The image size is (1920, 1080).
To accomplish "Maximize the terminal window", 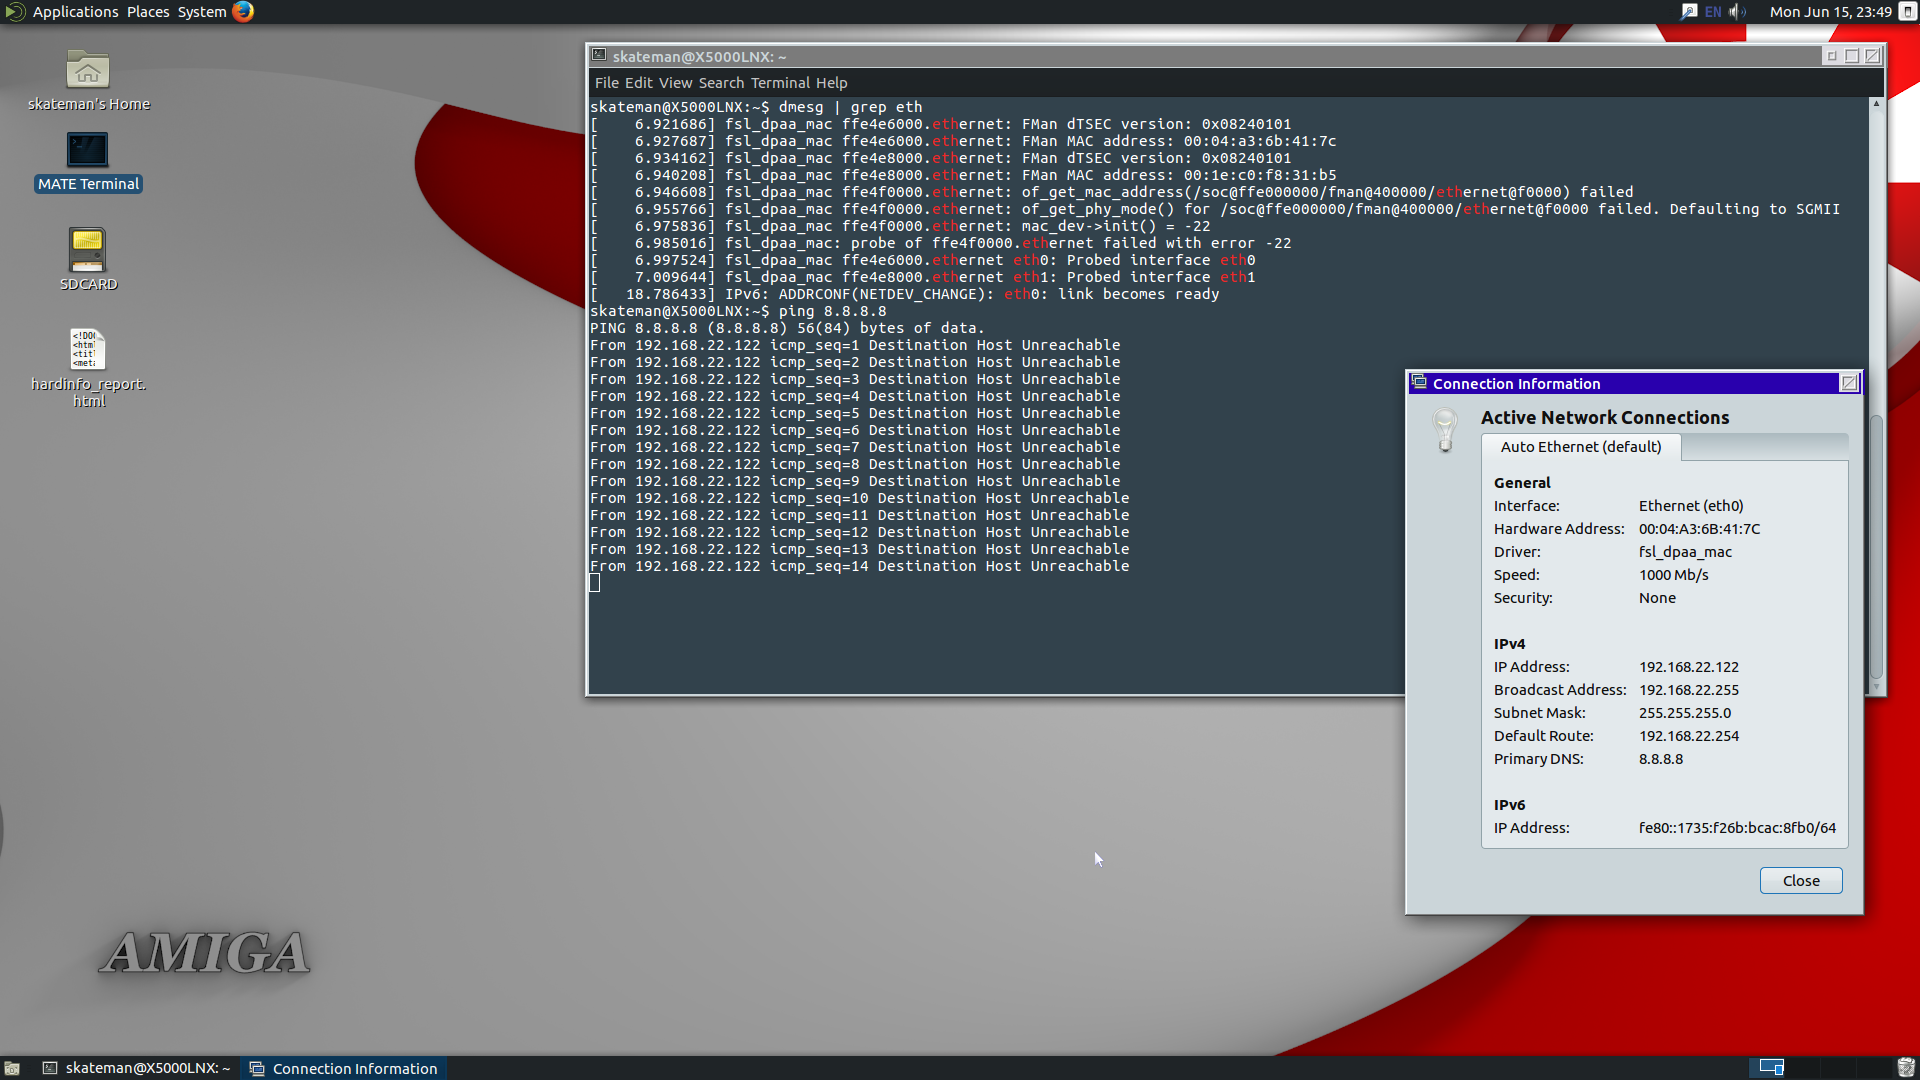I will 1852,56.
